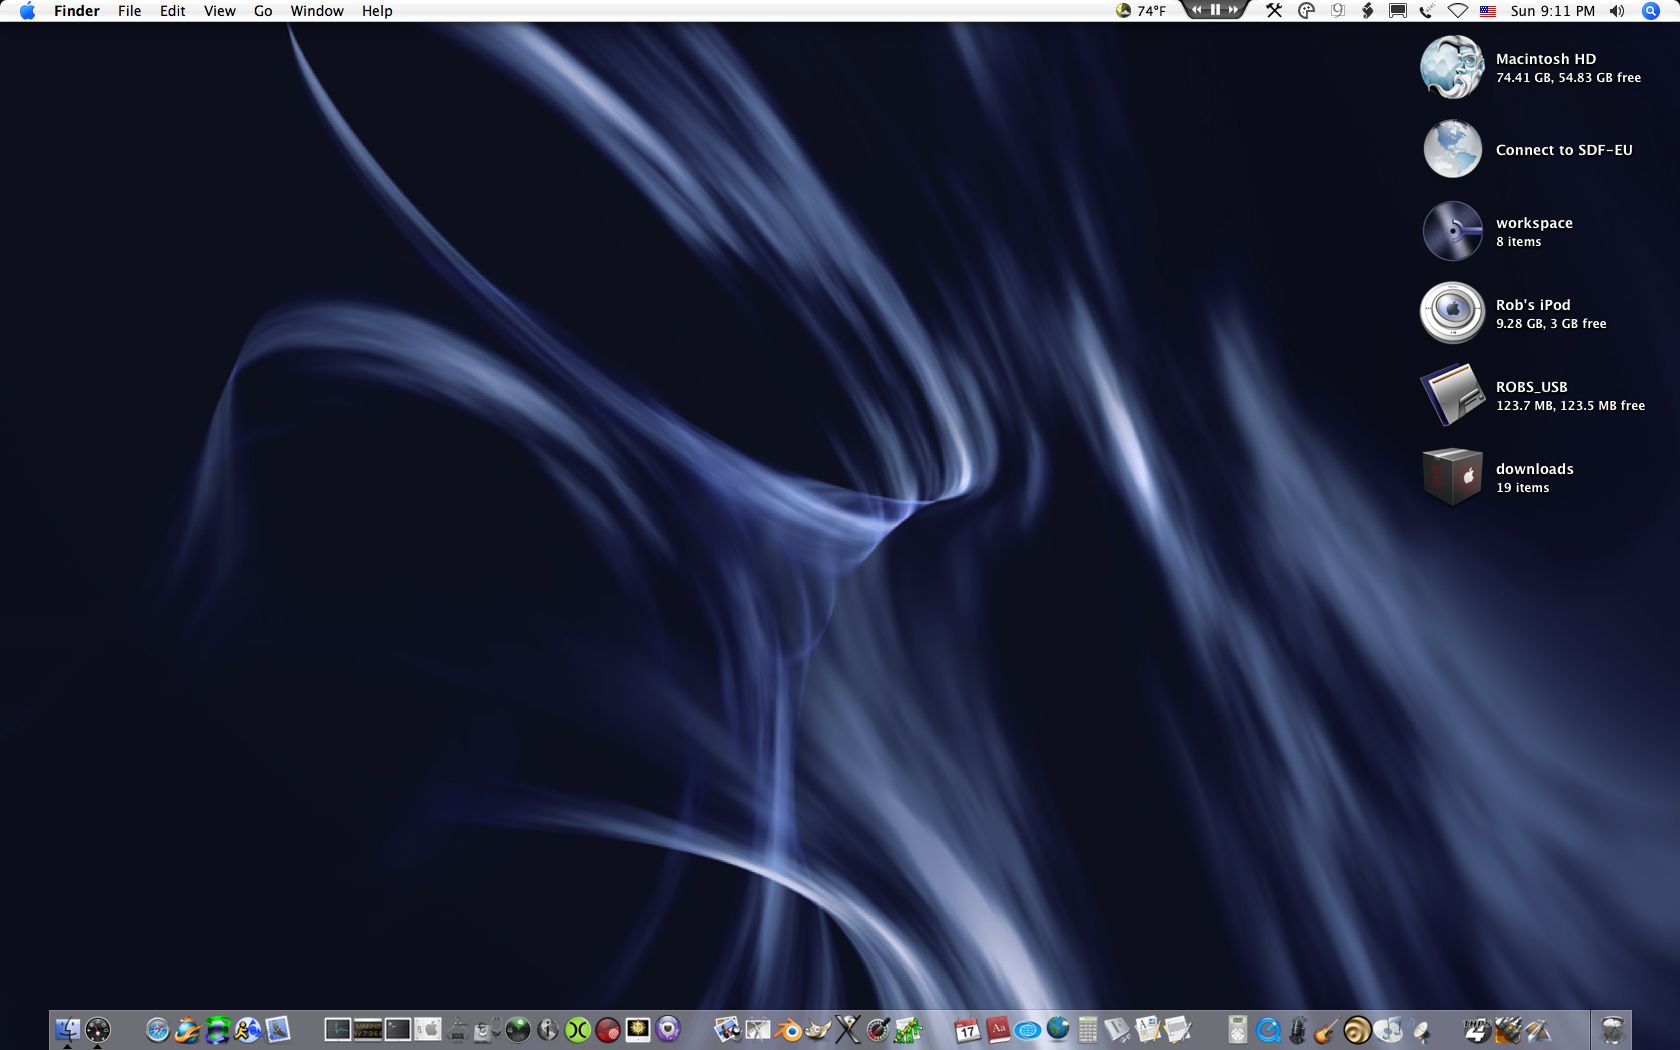The width and height of the screenshot is (1680, 1050).
Task: Open AIM running man icon in Dock
Action: pyautogui.click(x=247, y=1029)
